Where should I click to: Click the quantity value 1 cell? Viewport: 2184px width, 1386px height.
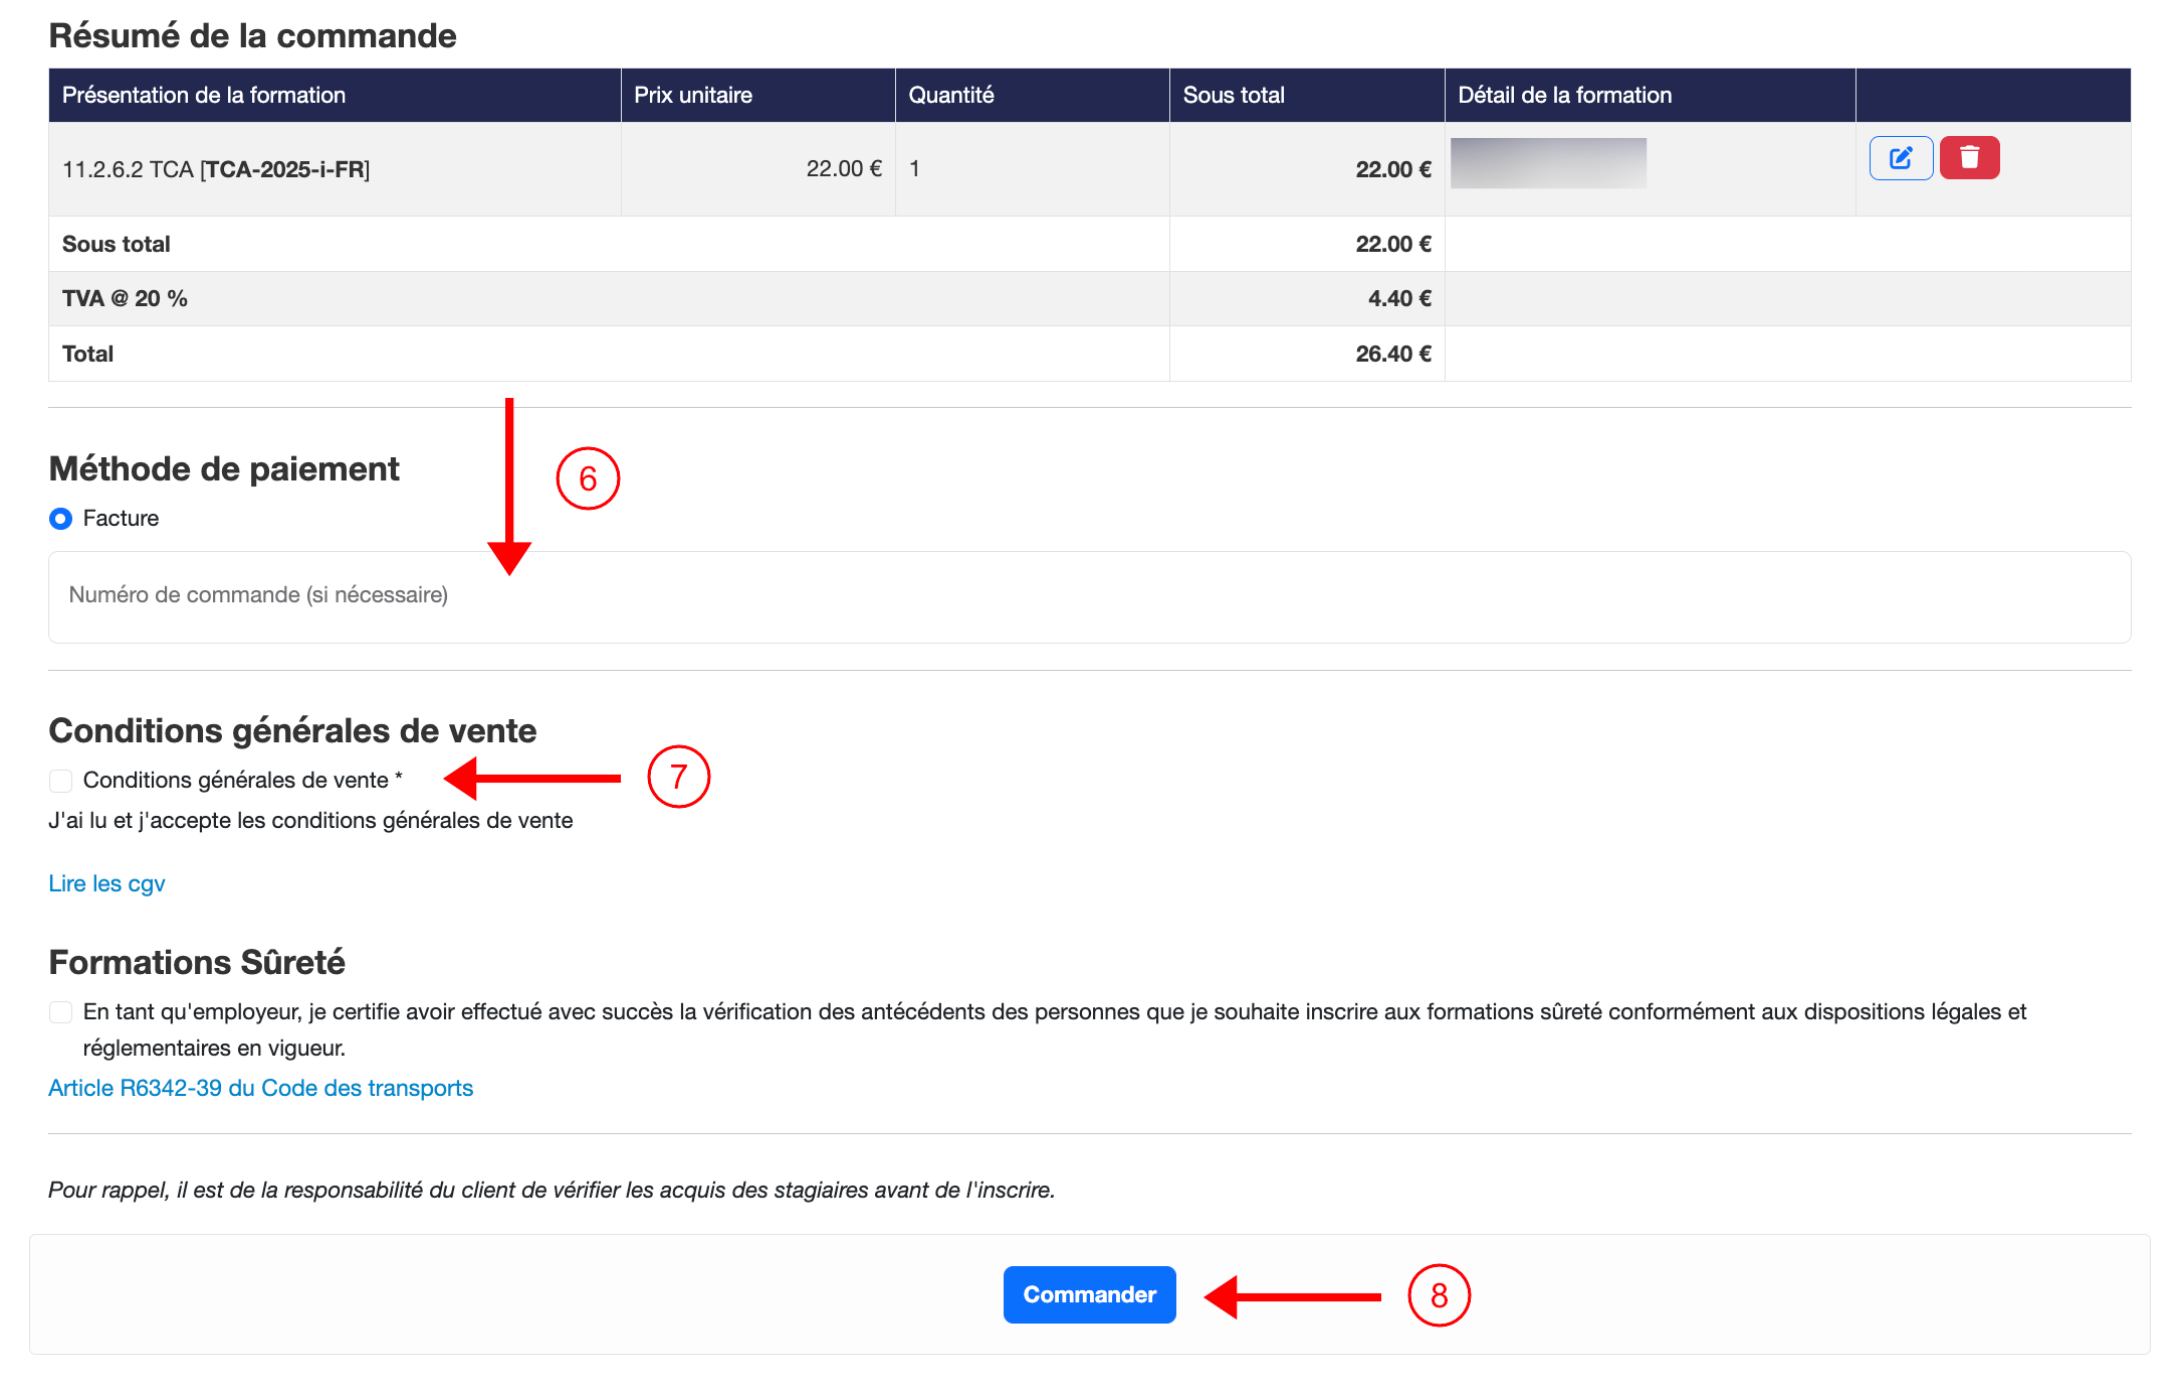tap(1032, 169)
